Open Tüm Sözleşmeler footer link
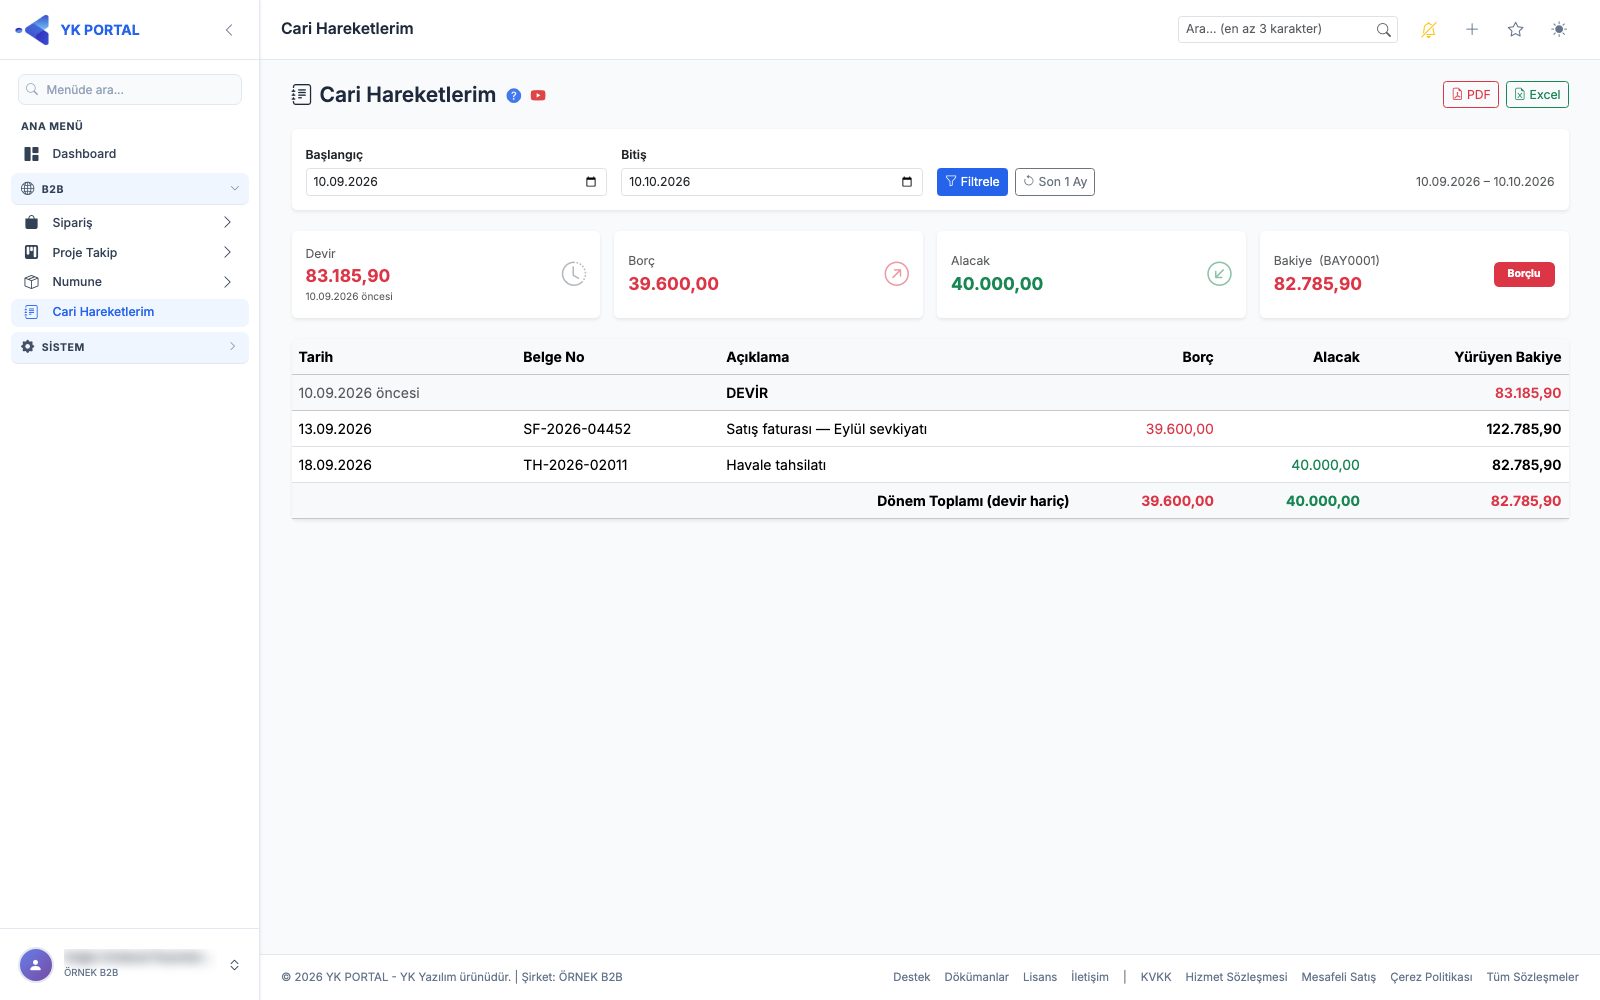This screenshot has width=1600, height=1000. tap(1533, 977)
